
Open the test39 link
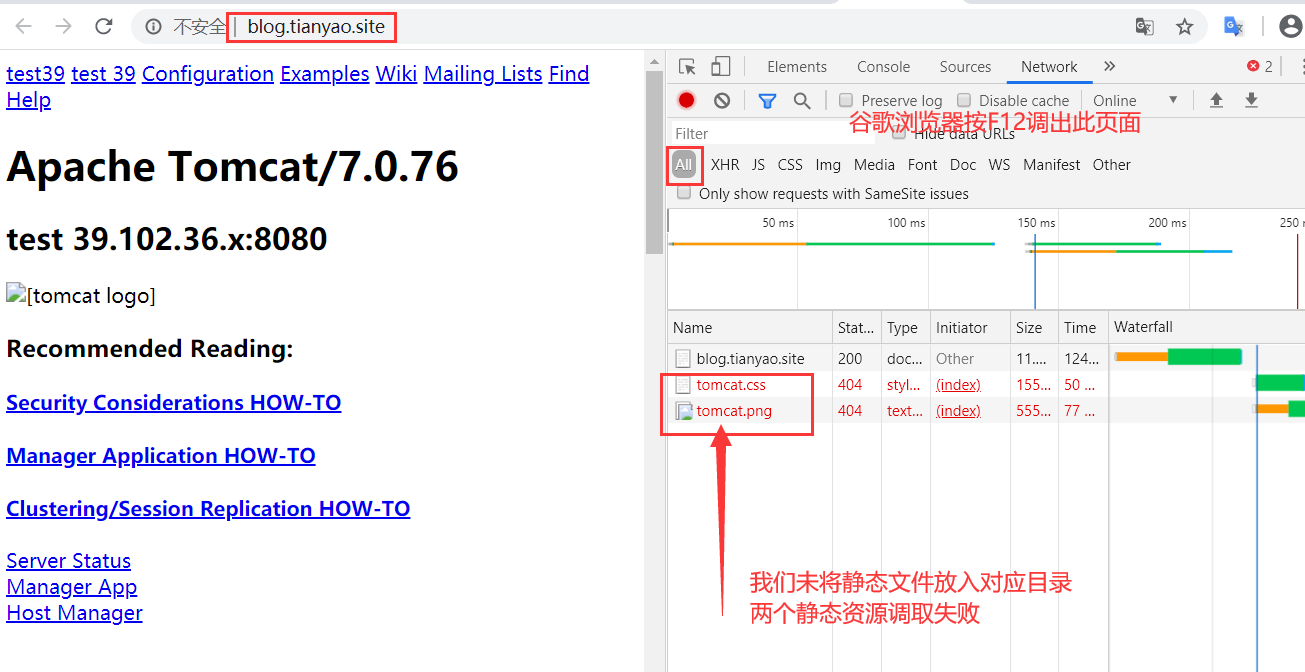point(35,74)
